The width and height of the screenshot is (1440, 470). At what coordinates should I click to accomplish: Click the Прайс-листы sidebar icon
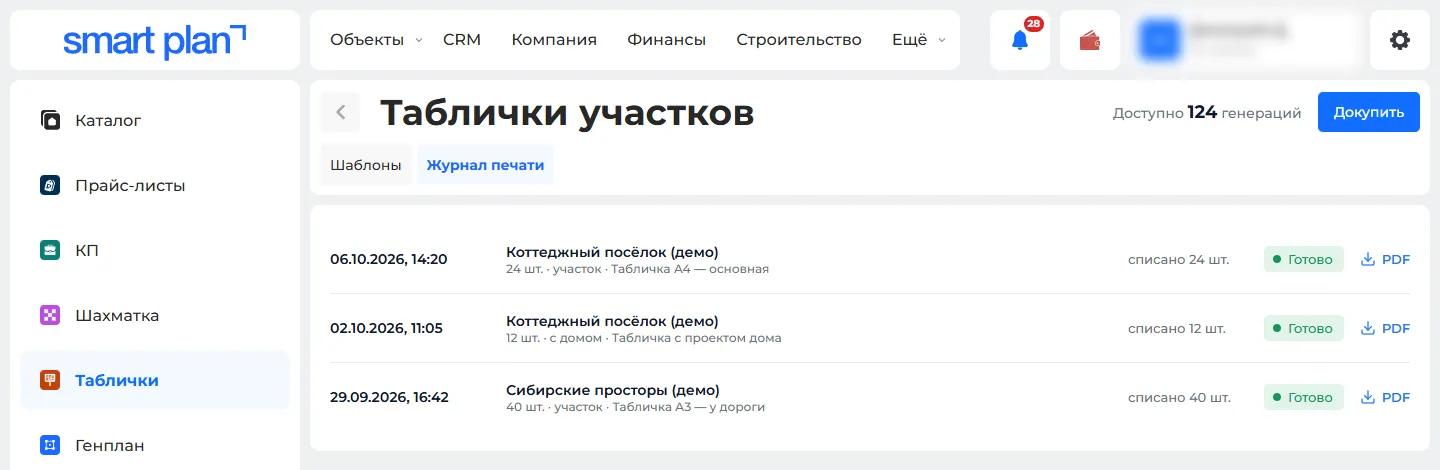pos(51,185)
